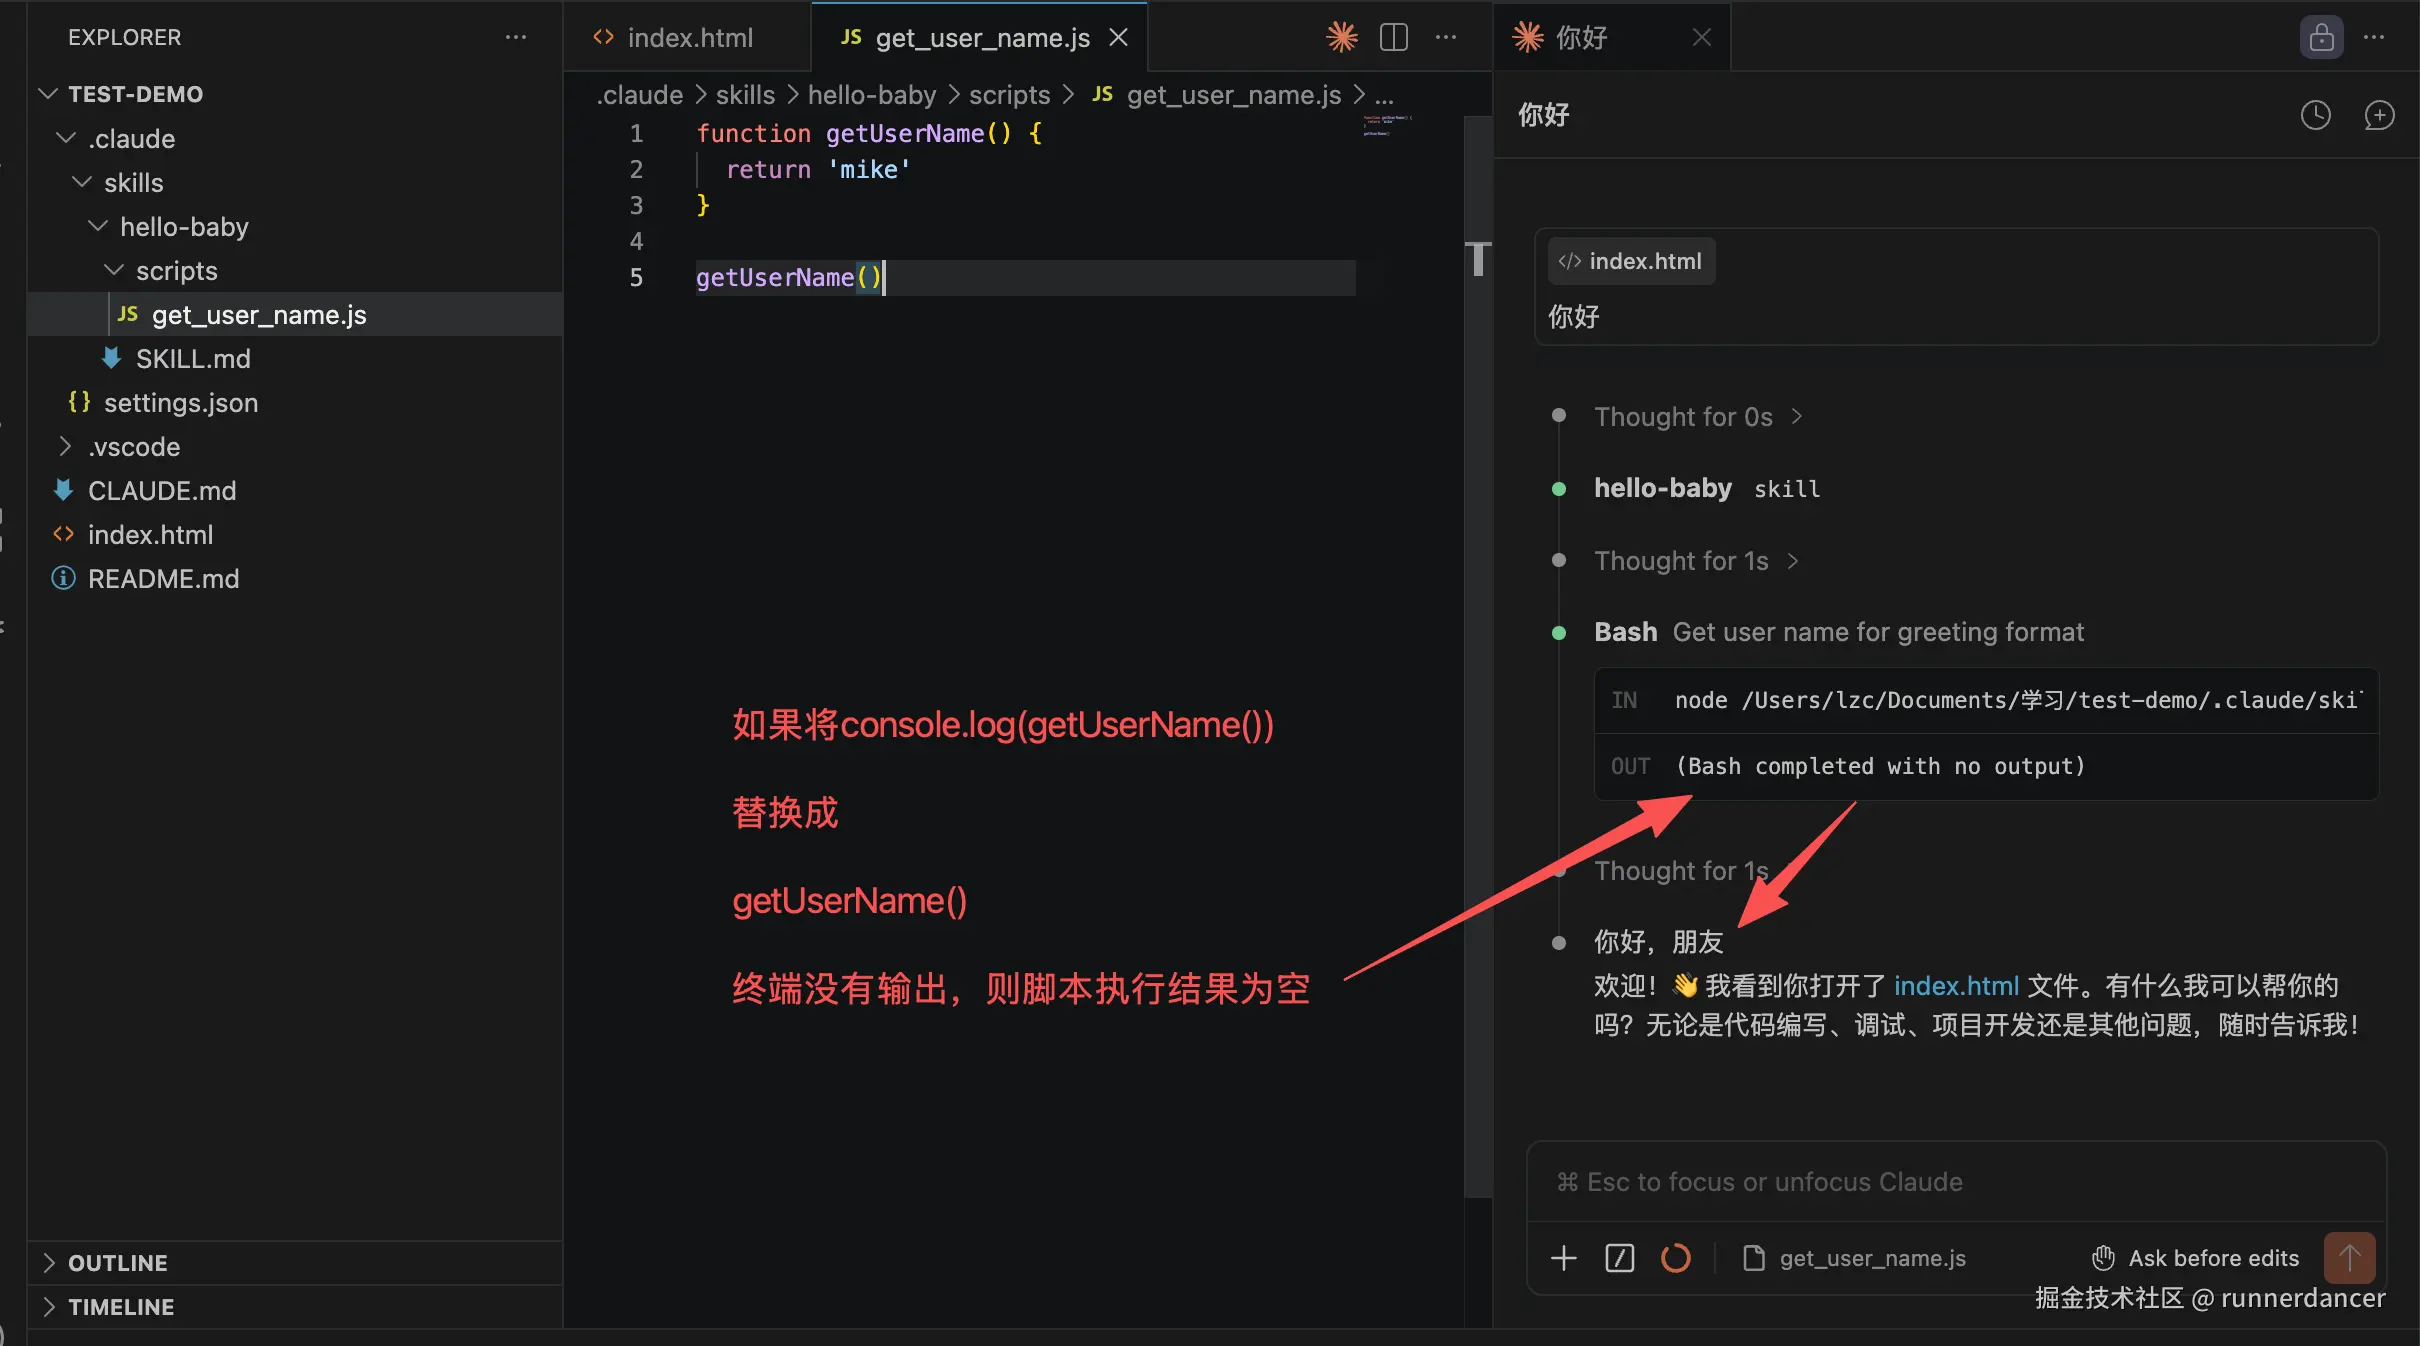Send message with the up-arrow button
Viewport: 2420px width, 1346px height.
click(2349, 1257)
